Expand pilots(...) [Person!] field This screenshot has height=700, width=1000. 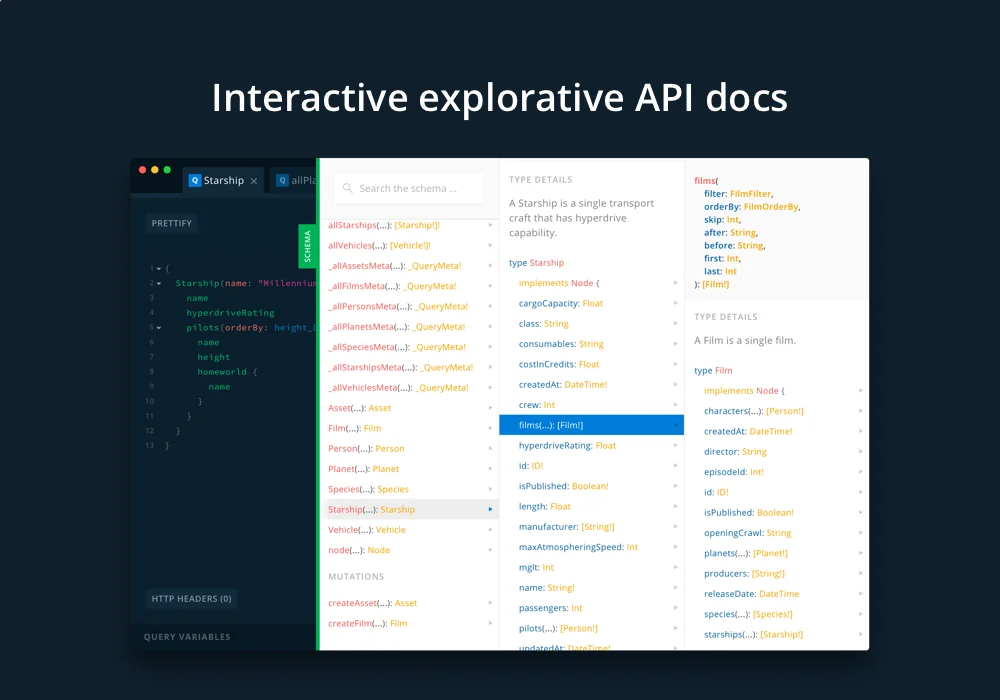pos(676,628)
